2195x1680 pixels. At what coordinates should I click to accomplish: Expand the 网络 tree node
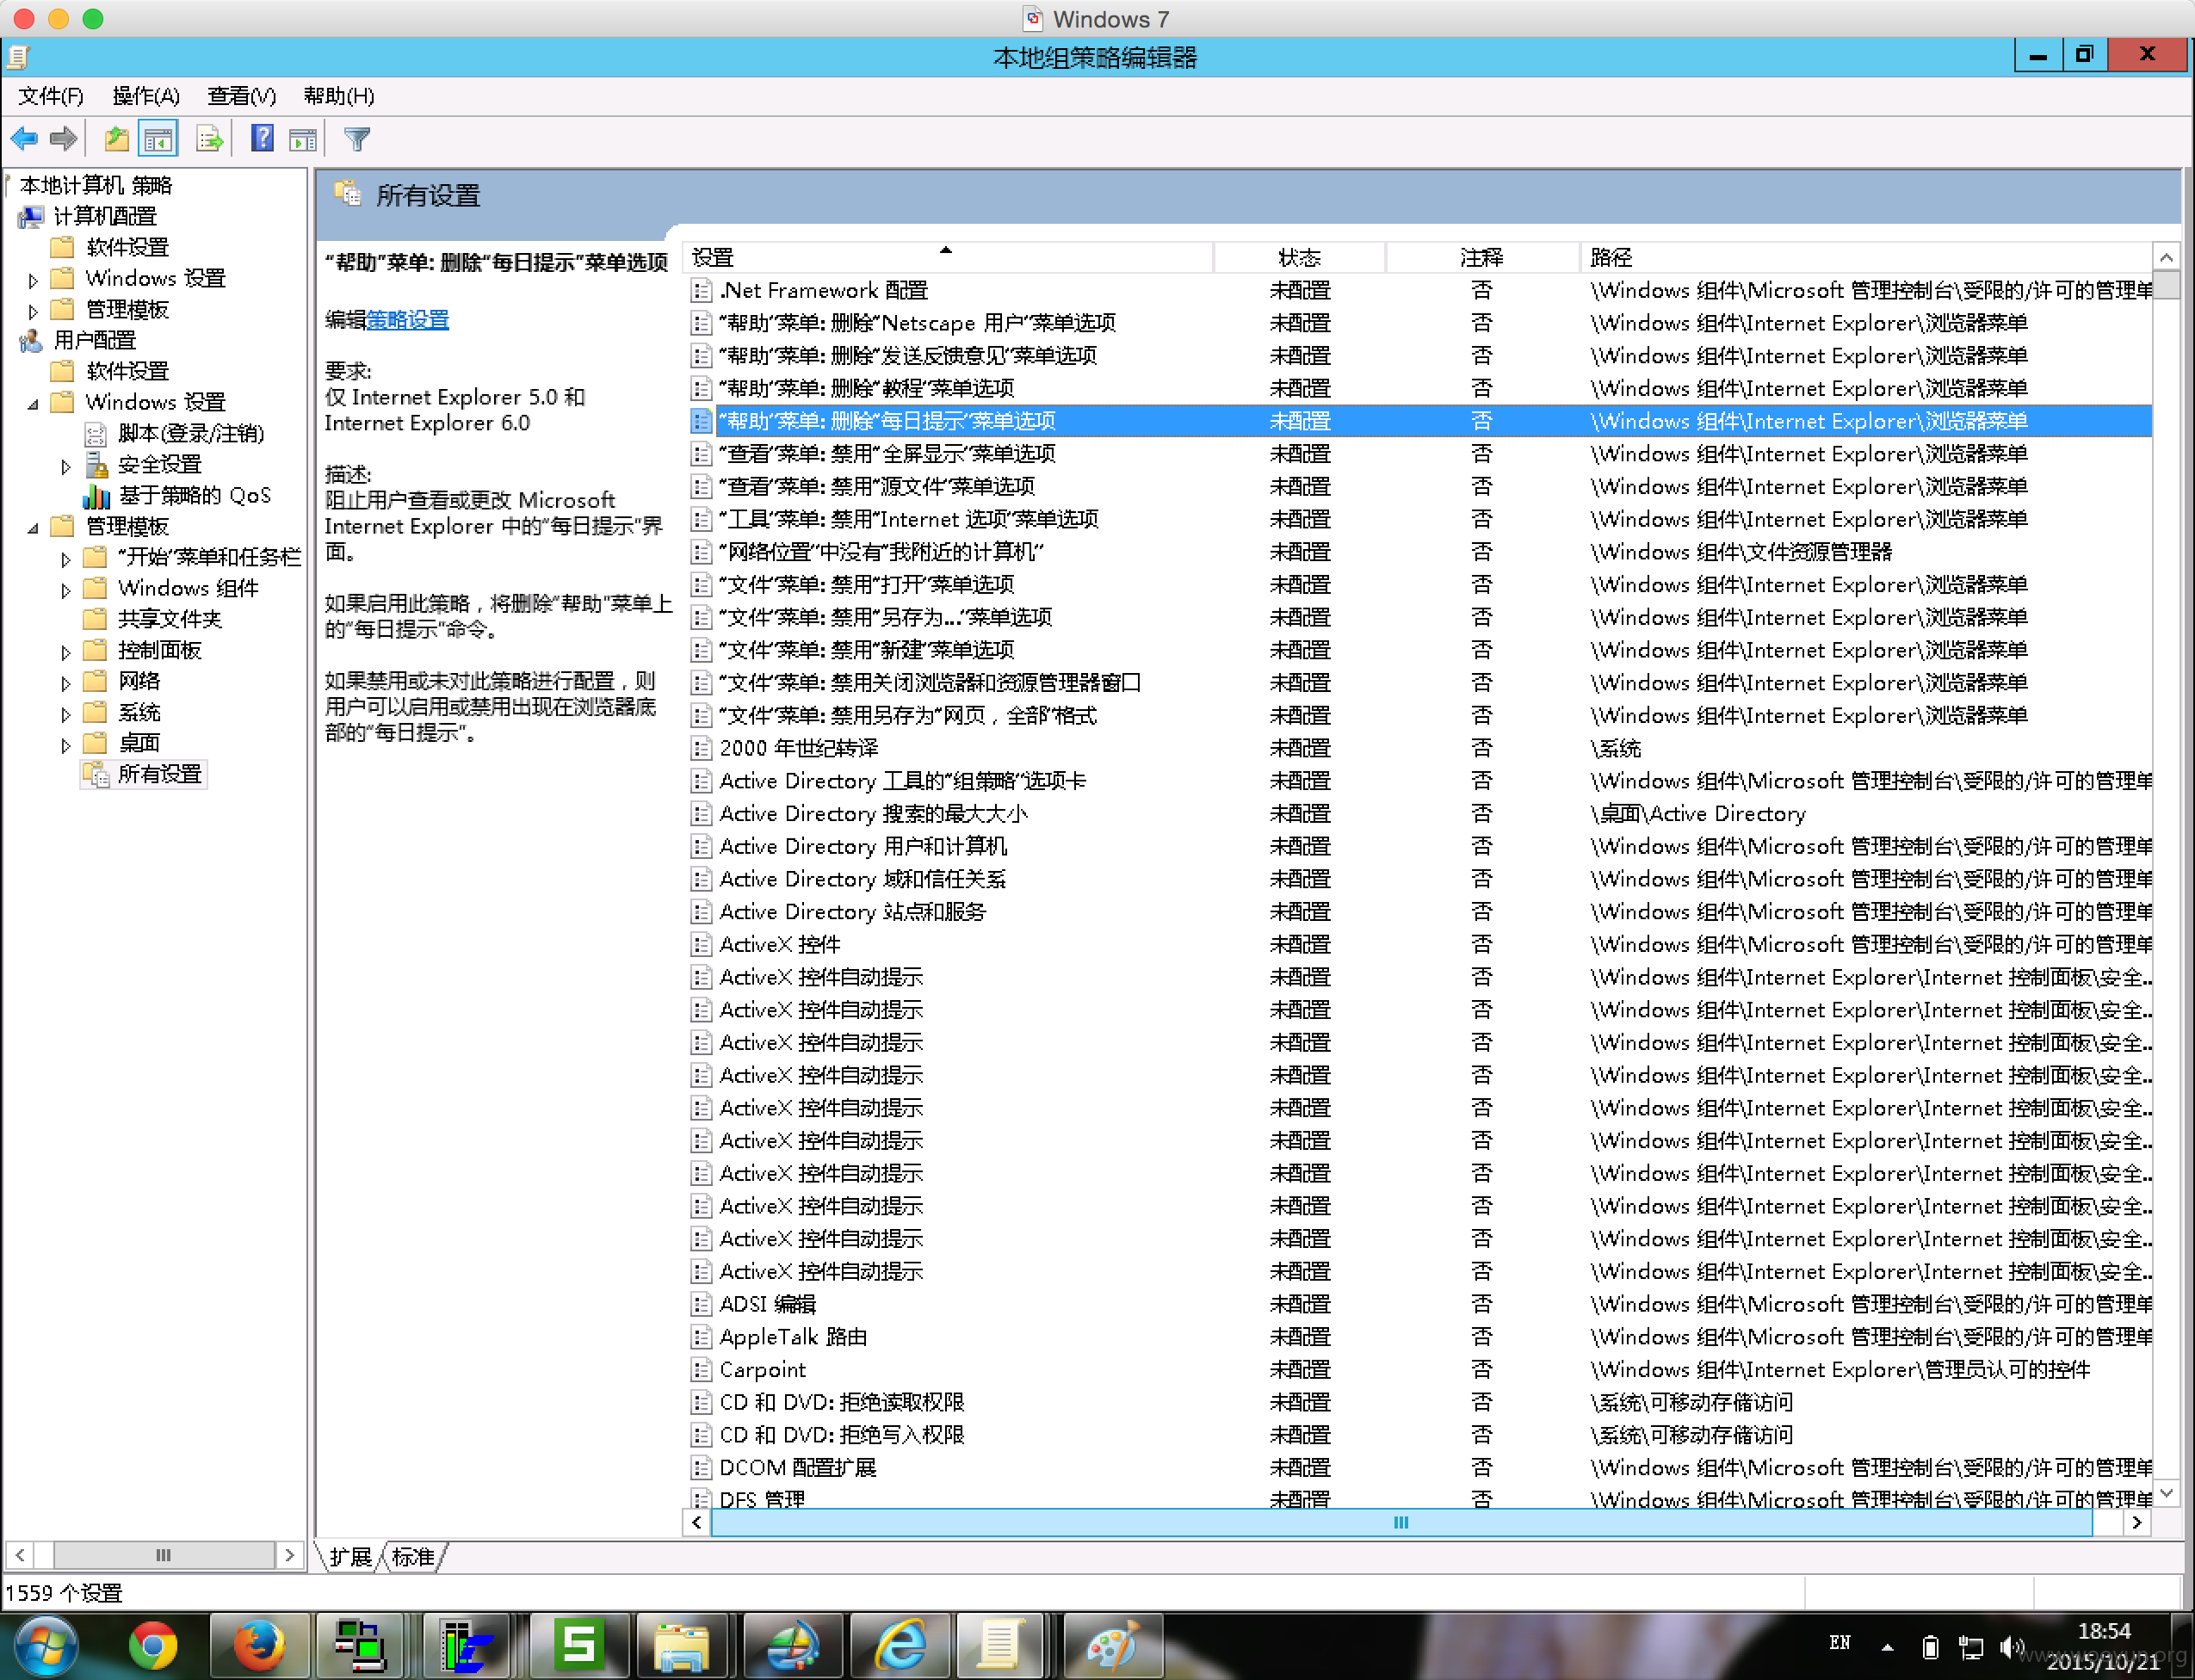pos(66,683)
